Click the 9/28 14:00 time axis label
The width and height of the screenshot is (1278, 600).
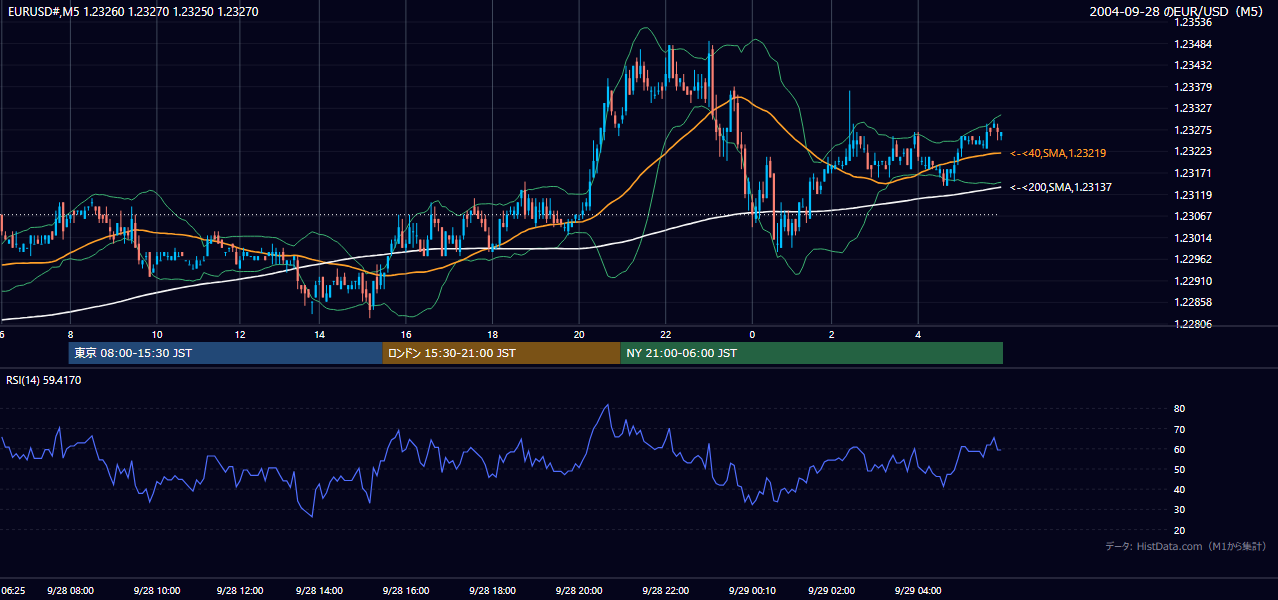[321, 591]
